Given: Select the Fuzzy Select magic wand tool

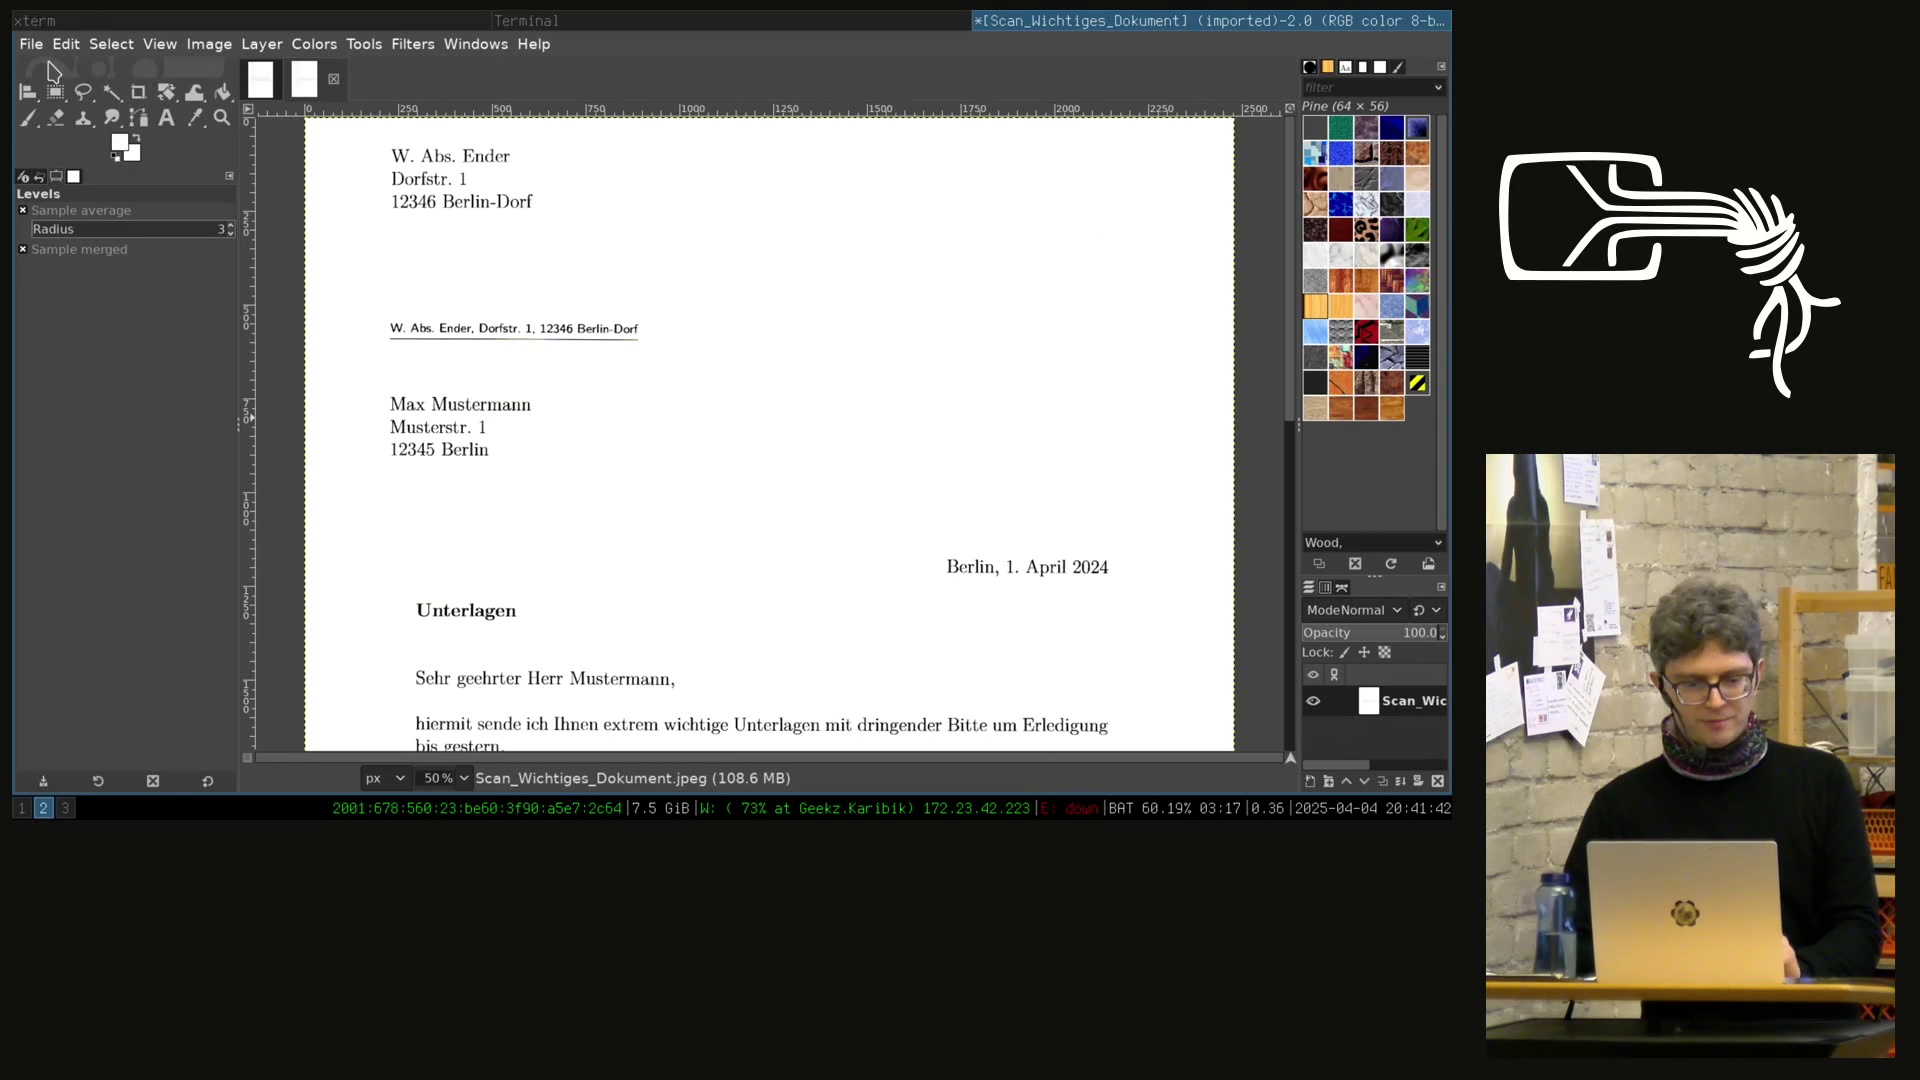Looking at the screenshot, I should [x=112, y=93].
